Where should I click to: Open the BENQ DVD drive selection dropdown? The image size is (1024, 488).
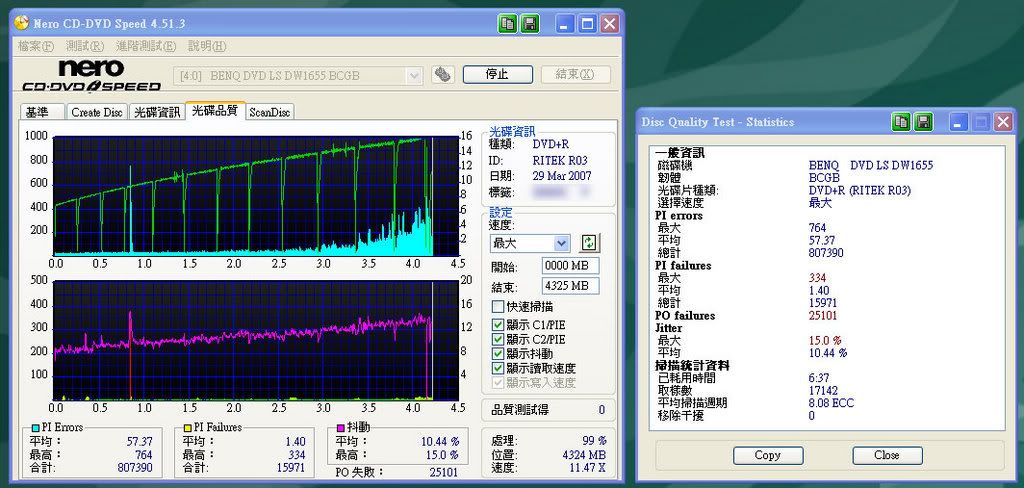pos(414,76)
